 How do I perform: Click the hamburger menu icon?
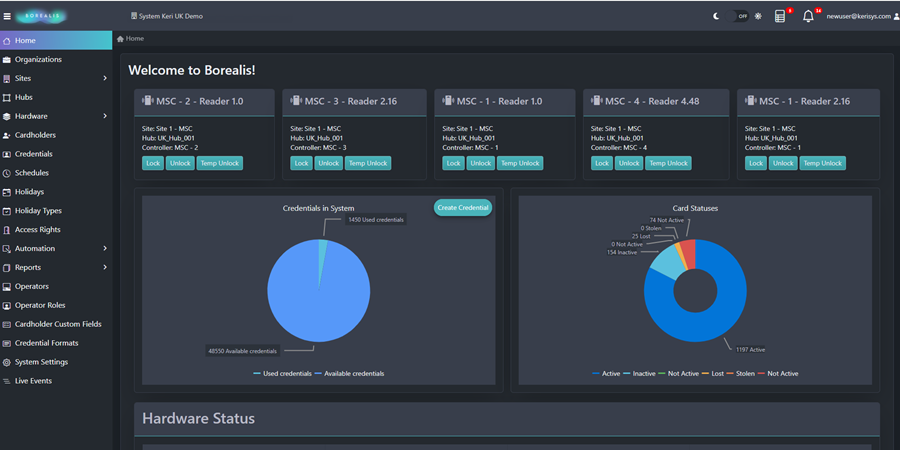(x=7, y=16)
